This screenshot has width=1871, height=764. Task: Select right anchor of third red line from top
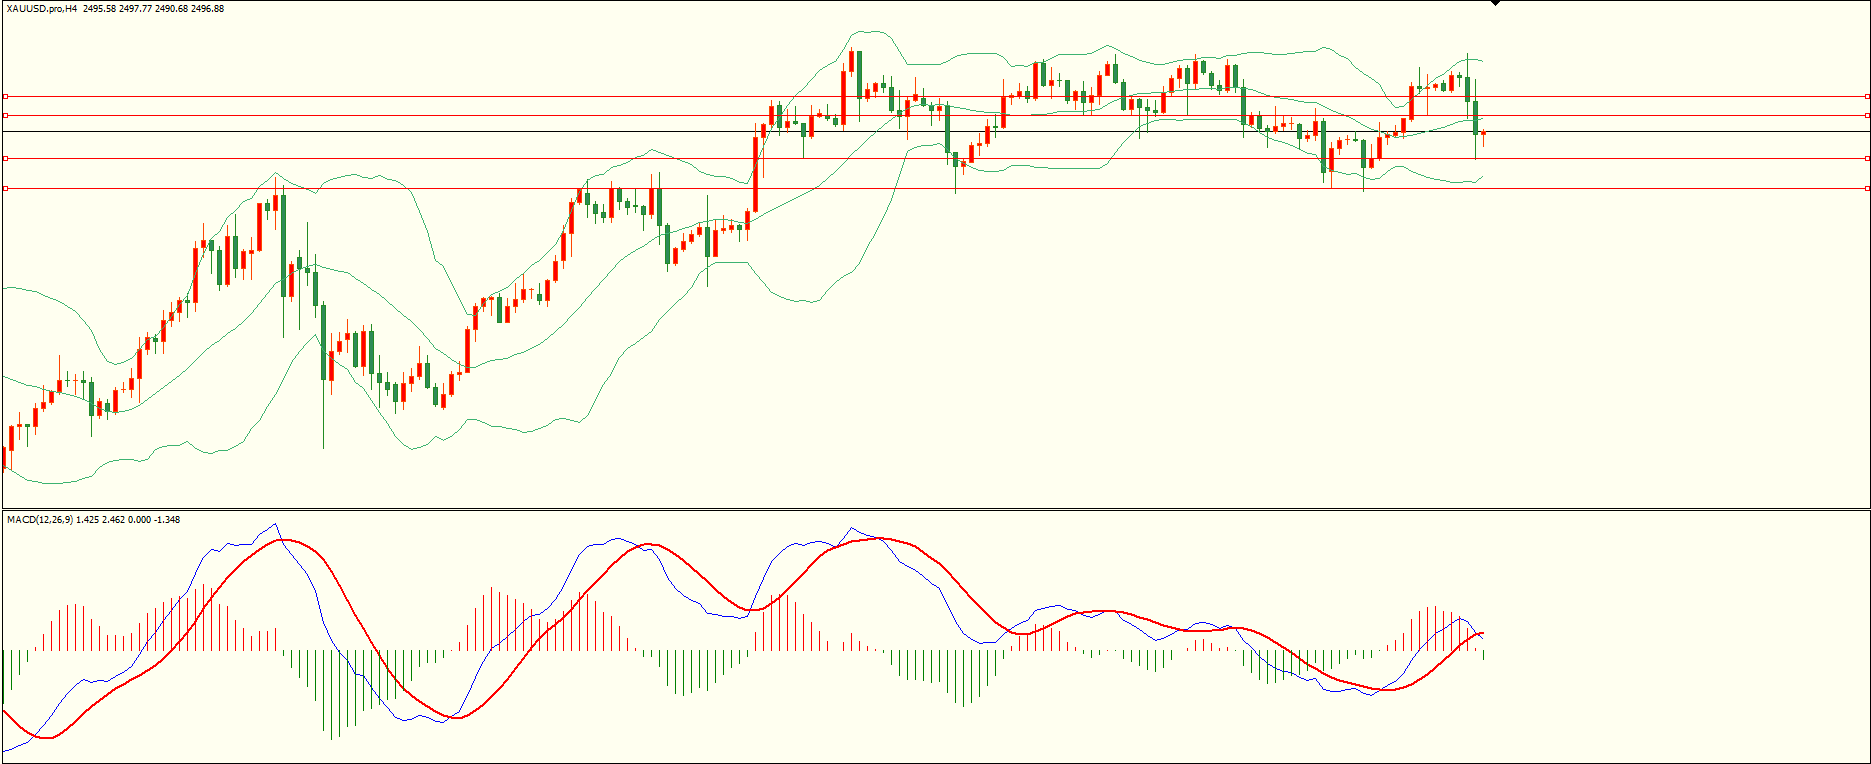1867,158
